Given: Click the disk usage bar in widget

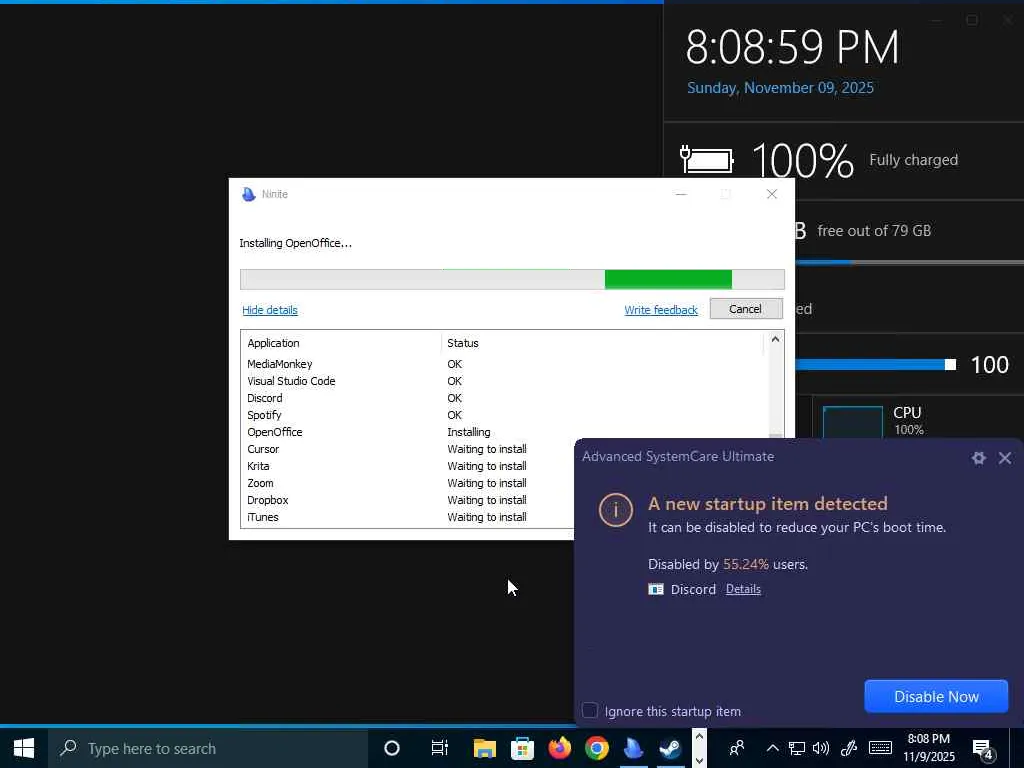Looking at the screenshot, I should click(909, 263).
